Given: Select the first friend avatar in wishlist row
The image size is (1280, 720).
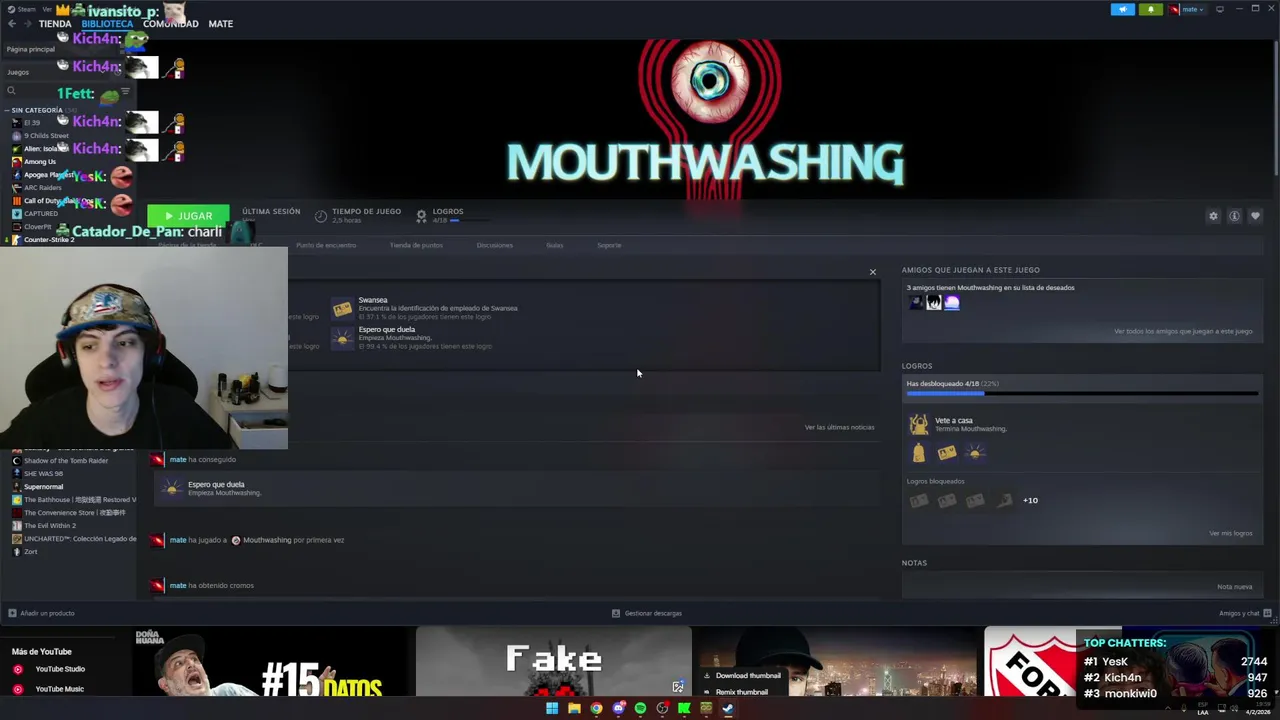Looking at the screenshot, I should coord(916,303).
